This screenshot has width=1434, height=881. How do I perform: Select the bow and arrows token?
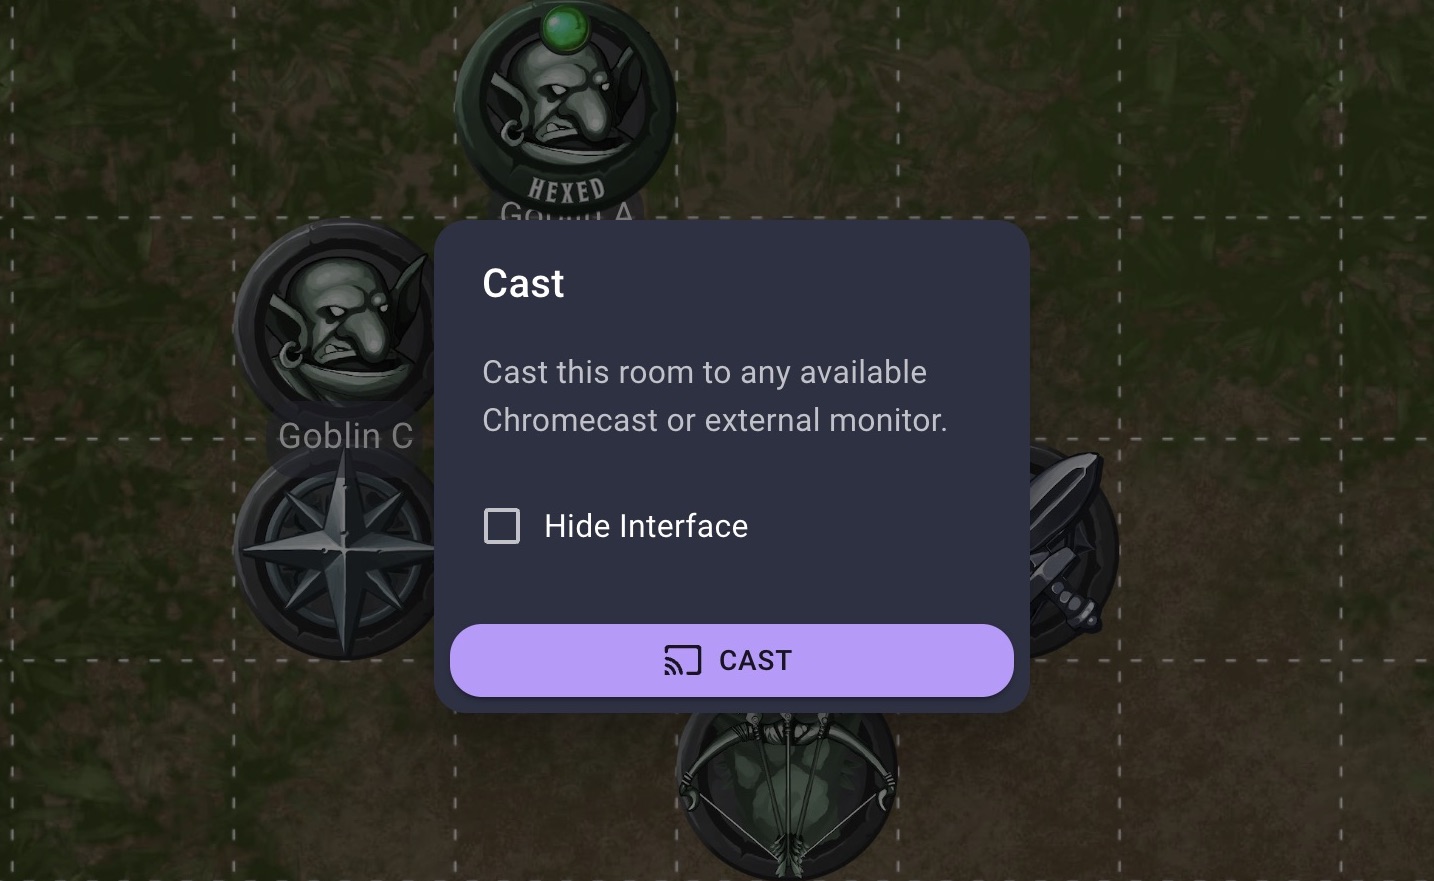tap(786, 790)
